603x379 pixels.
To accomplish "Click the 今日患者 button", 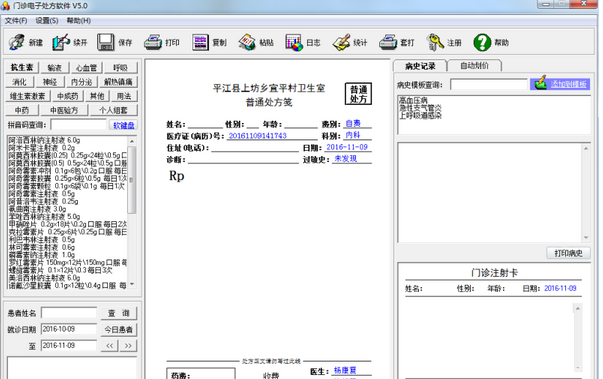I will pyautogui.click(x=119, y=329).
